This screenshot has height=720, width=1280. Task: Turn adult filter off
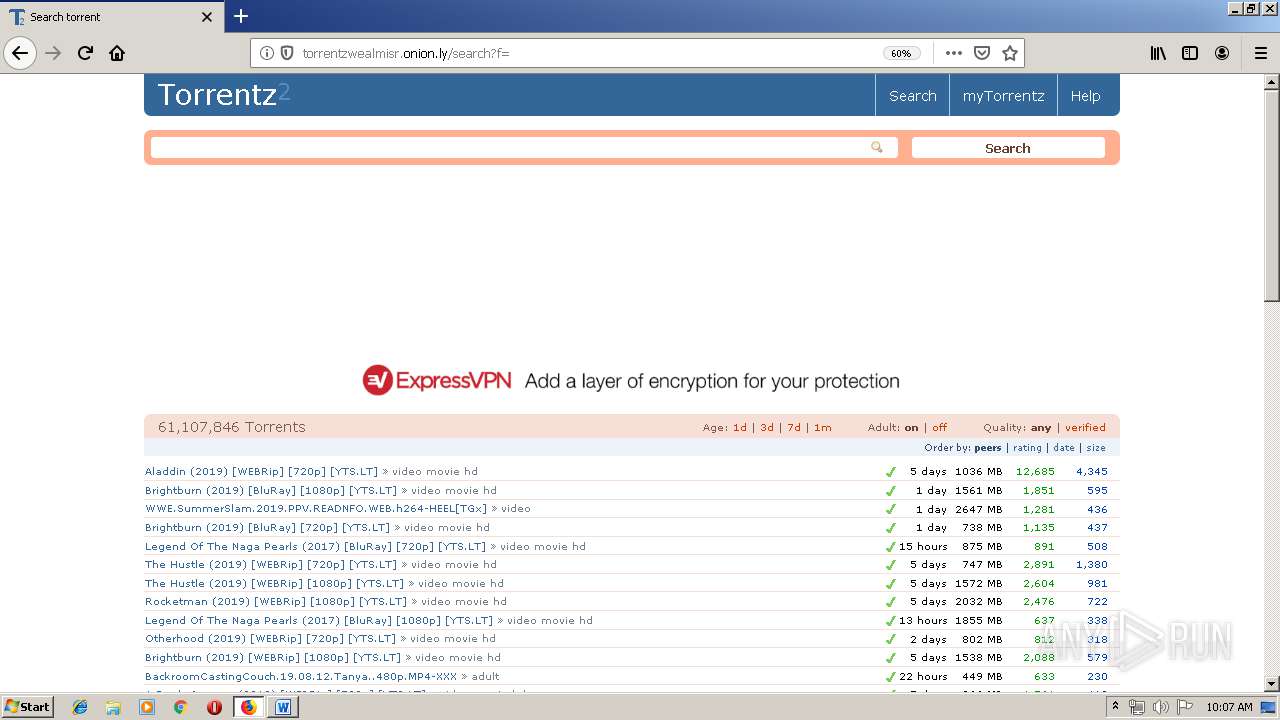(940, 428)
